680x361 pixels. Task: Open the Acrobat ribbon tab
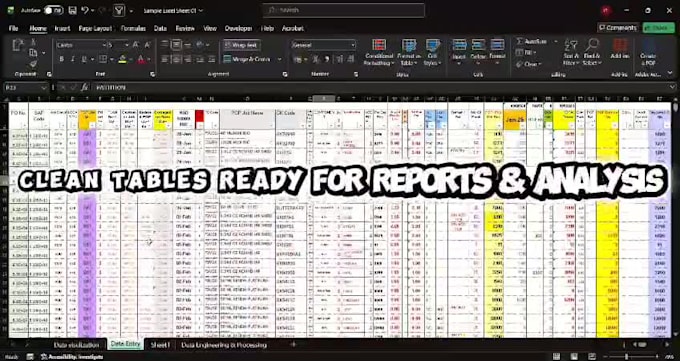293,28
